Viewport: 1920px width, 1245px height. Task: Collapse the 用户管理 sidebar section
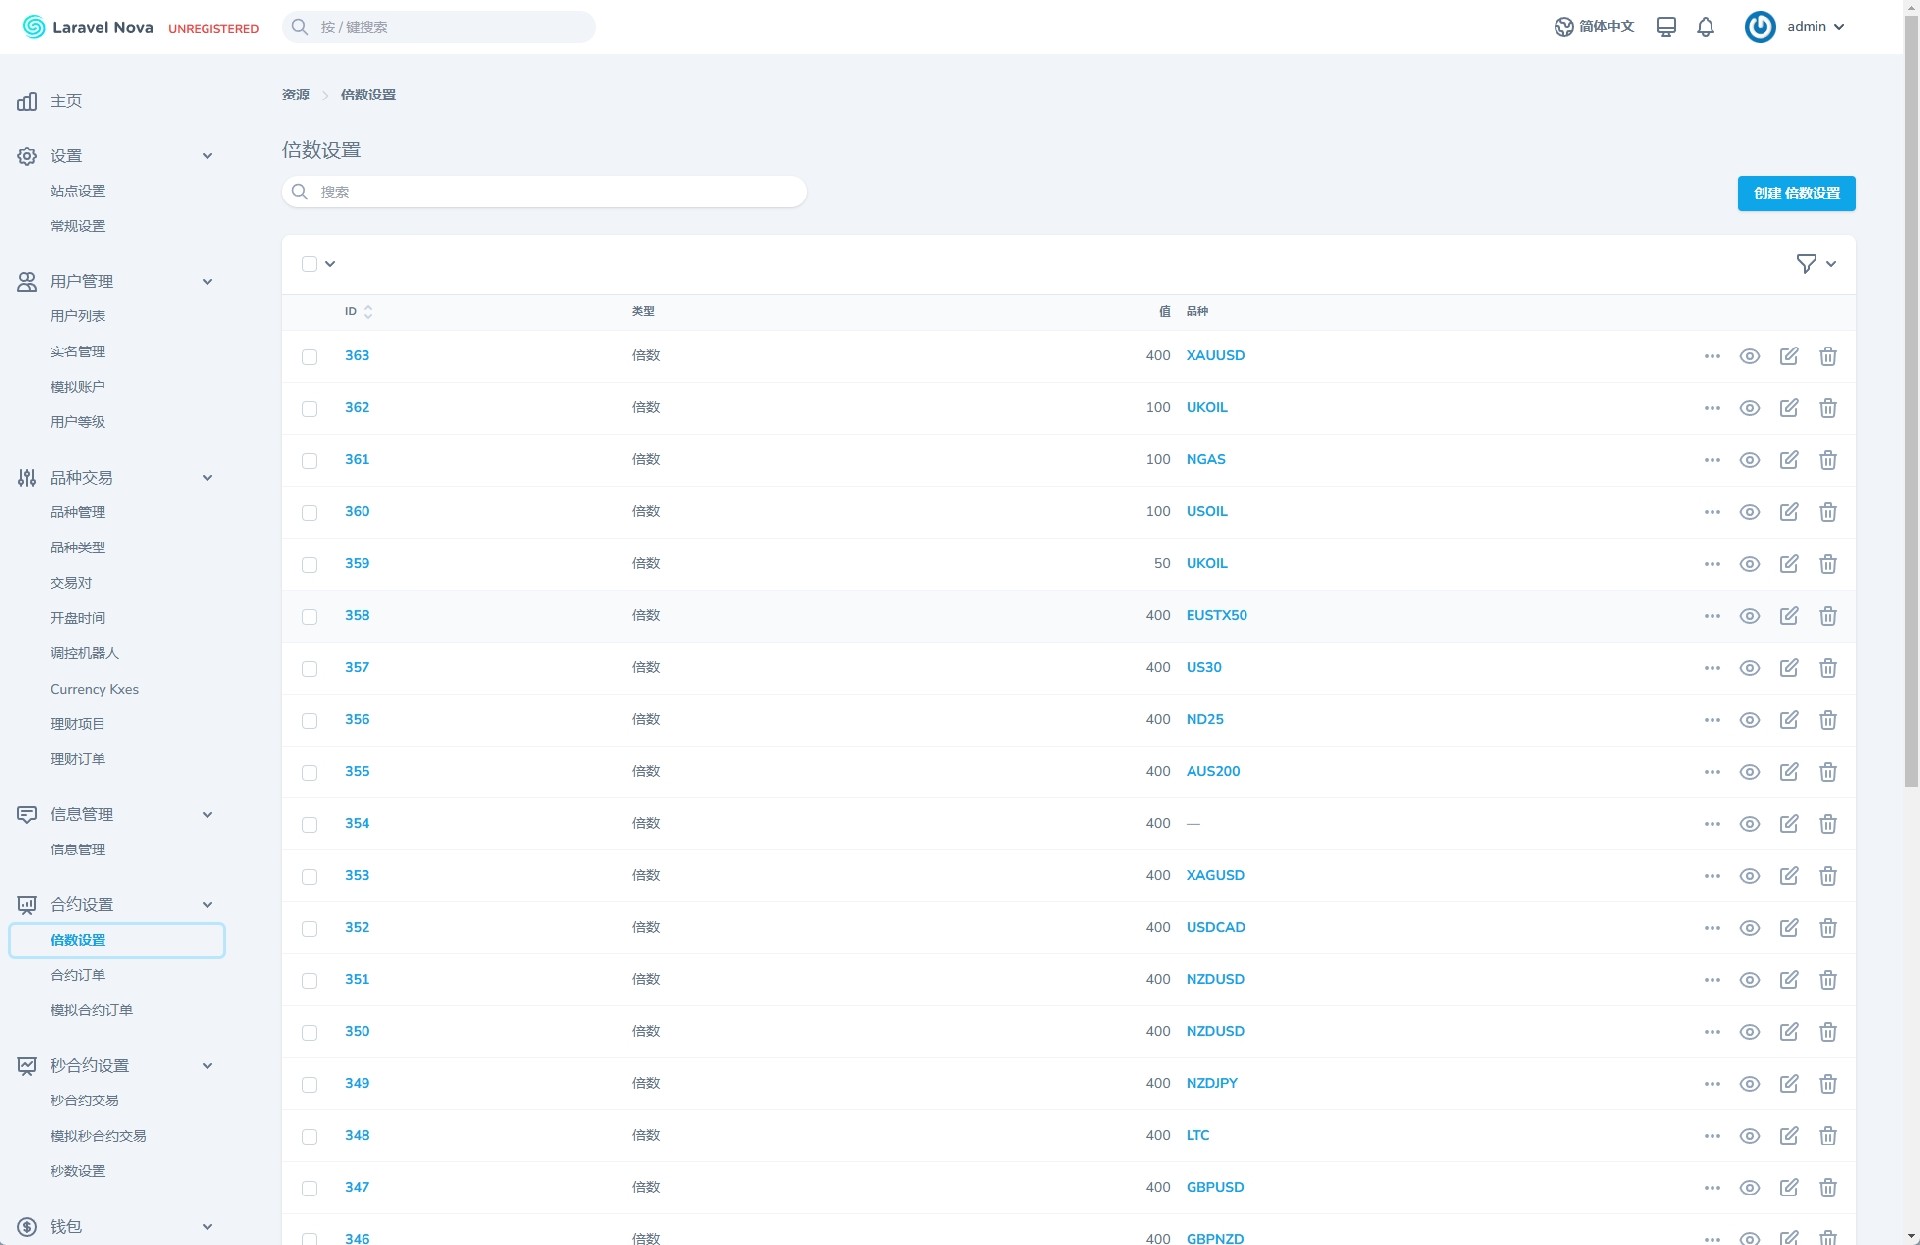click(x=207, y=282)
